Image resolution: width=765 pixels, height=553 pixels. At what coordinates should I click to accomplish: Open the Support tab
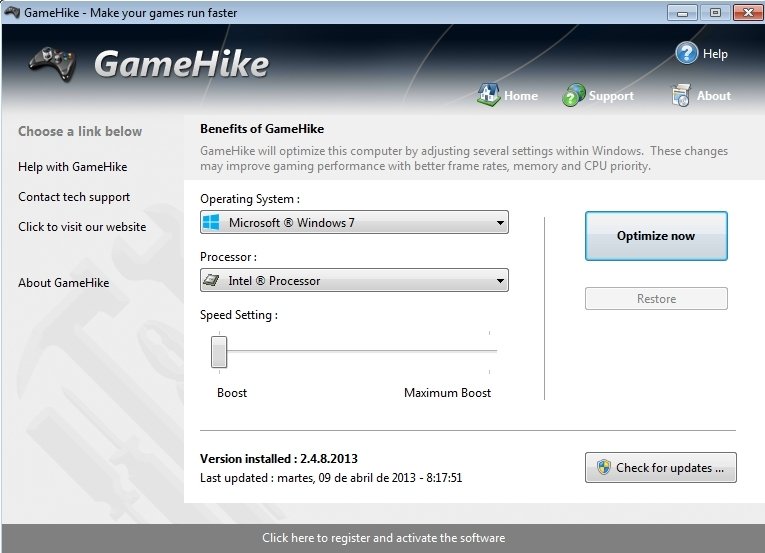point(611,96)
